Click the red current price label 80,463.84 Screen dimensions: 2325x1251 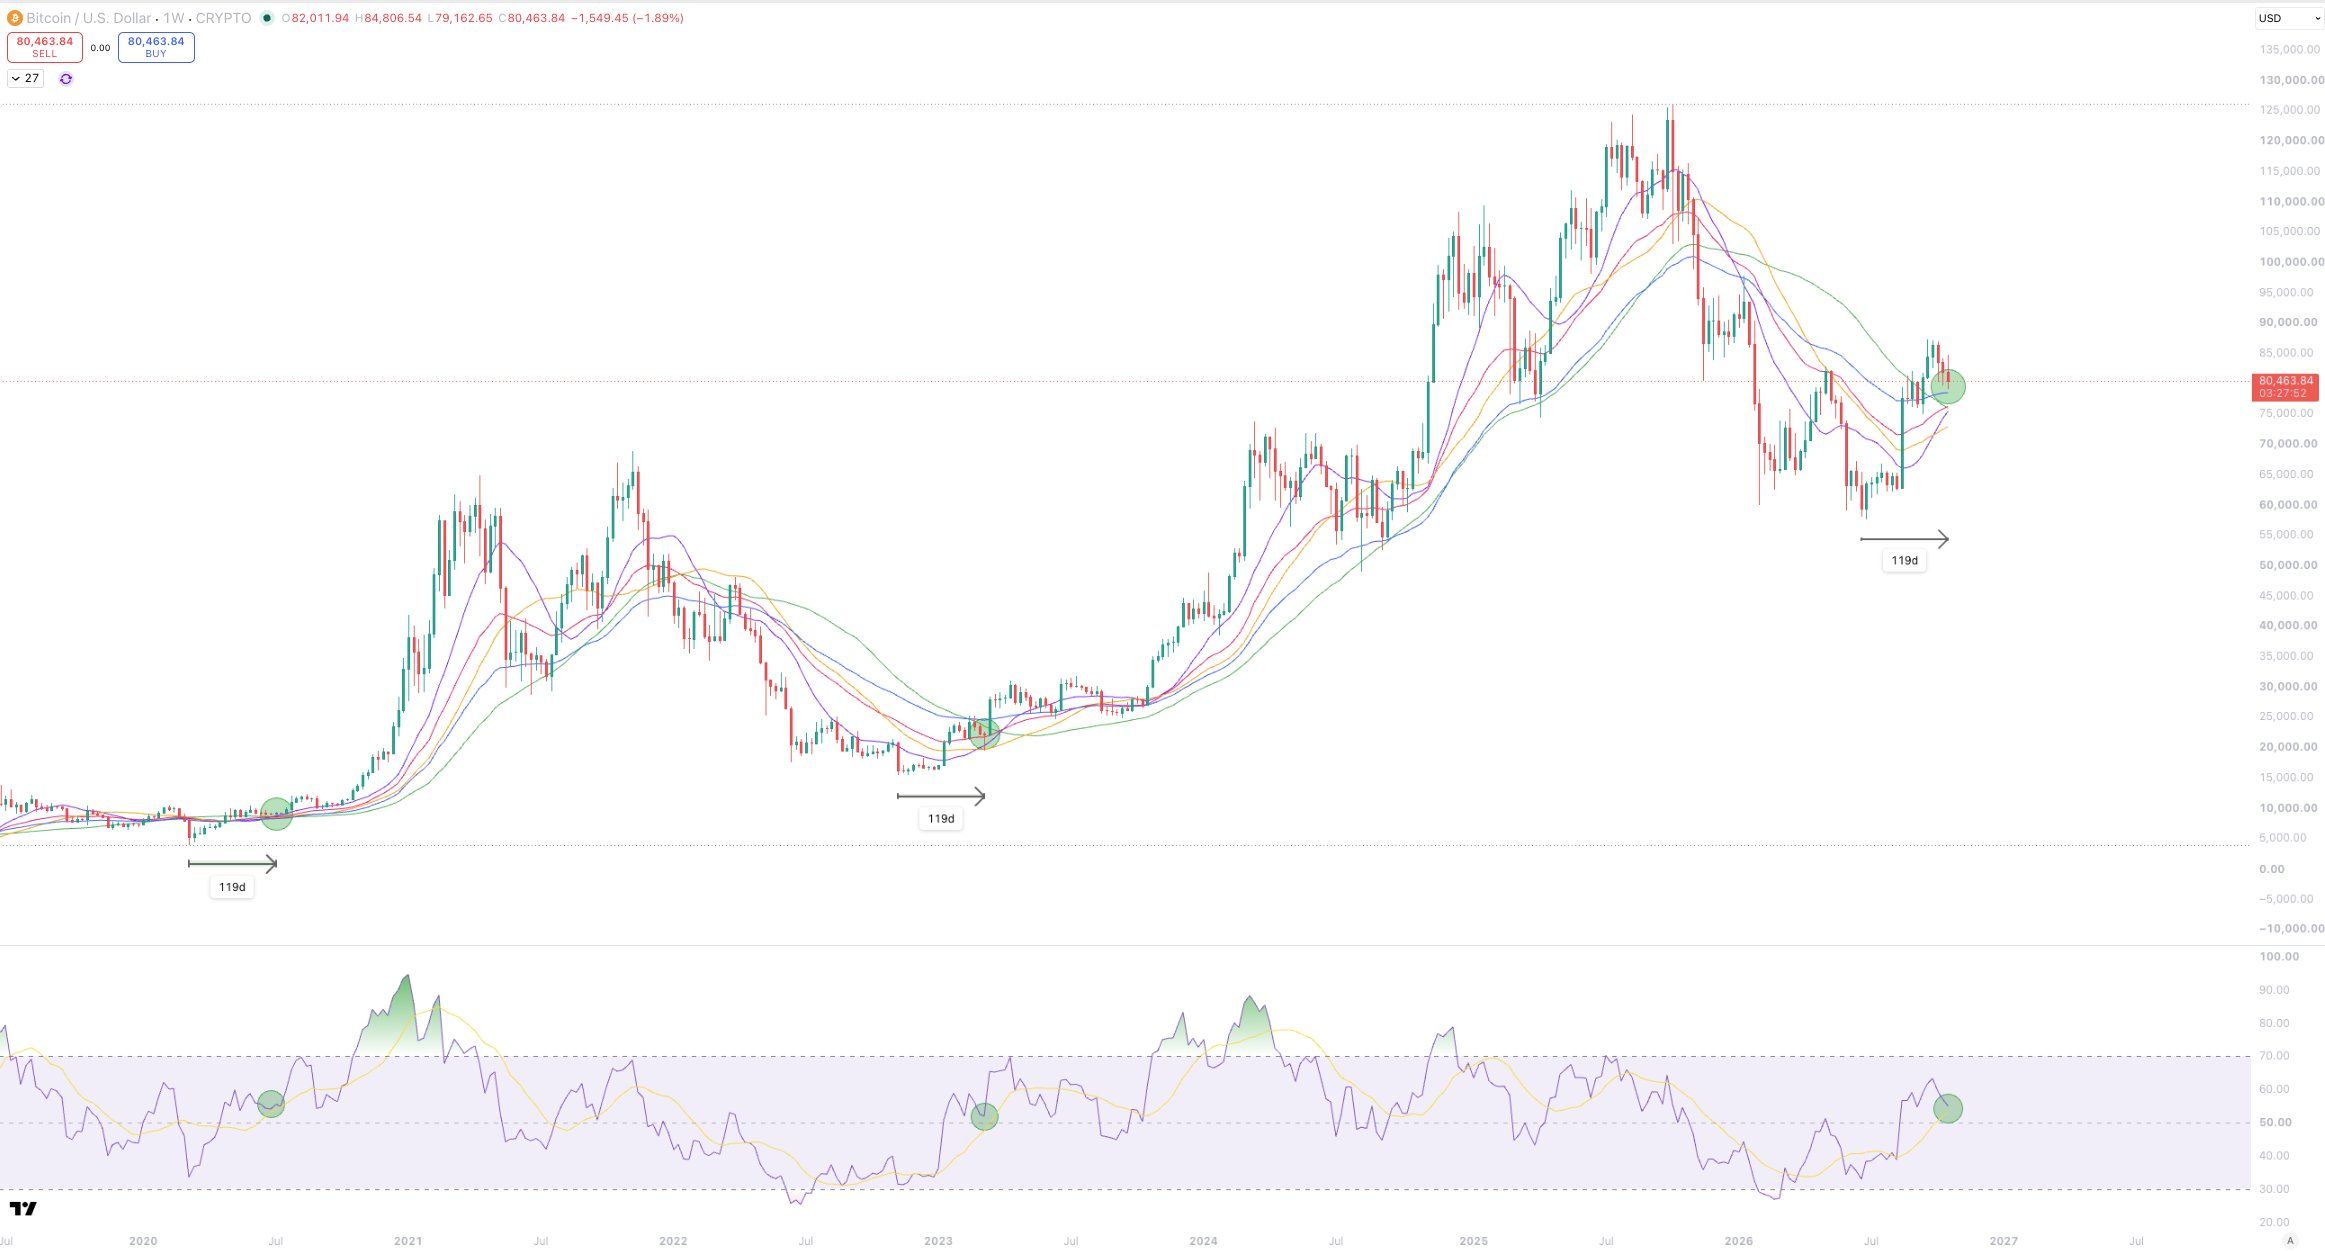(2285, 387)
